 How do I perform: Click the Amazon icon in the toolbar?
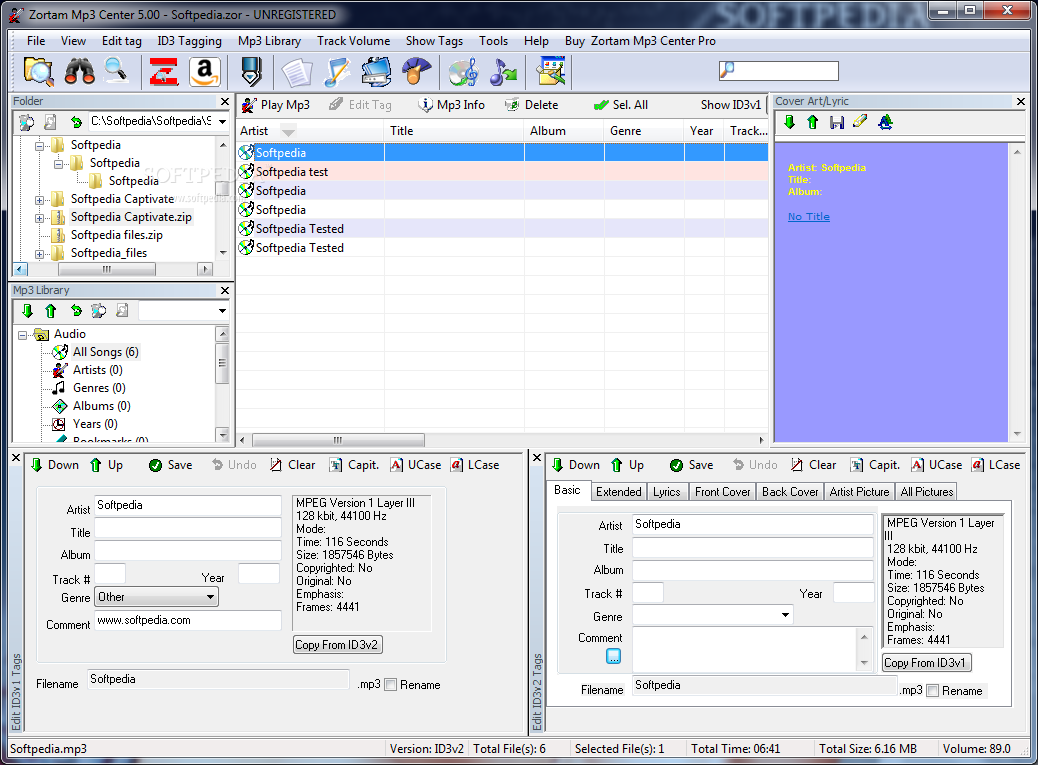pyautogui.click(x=204, y=71)
